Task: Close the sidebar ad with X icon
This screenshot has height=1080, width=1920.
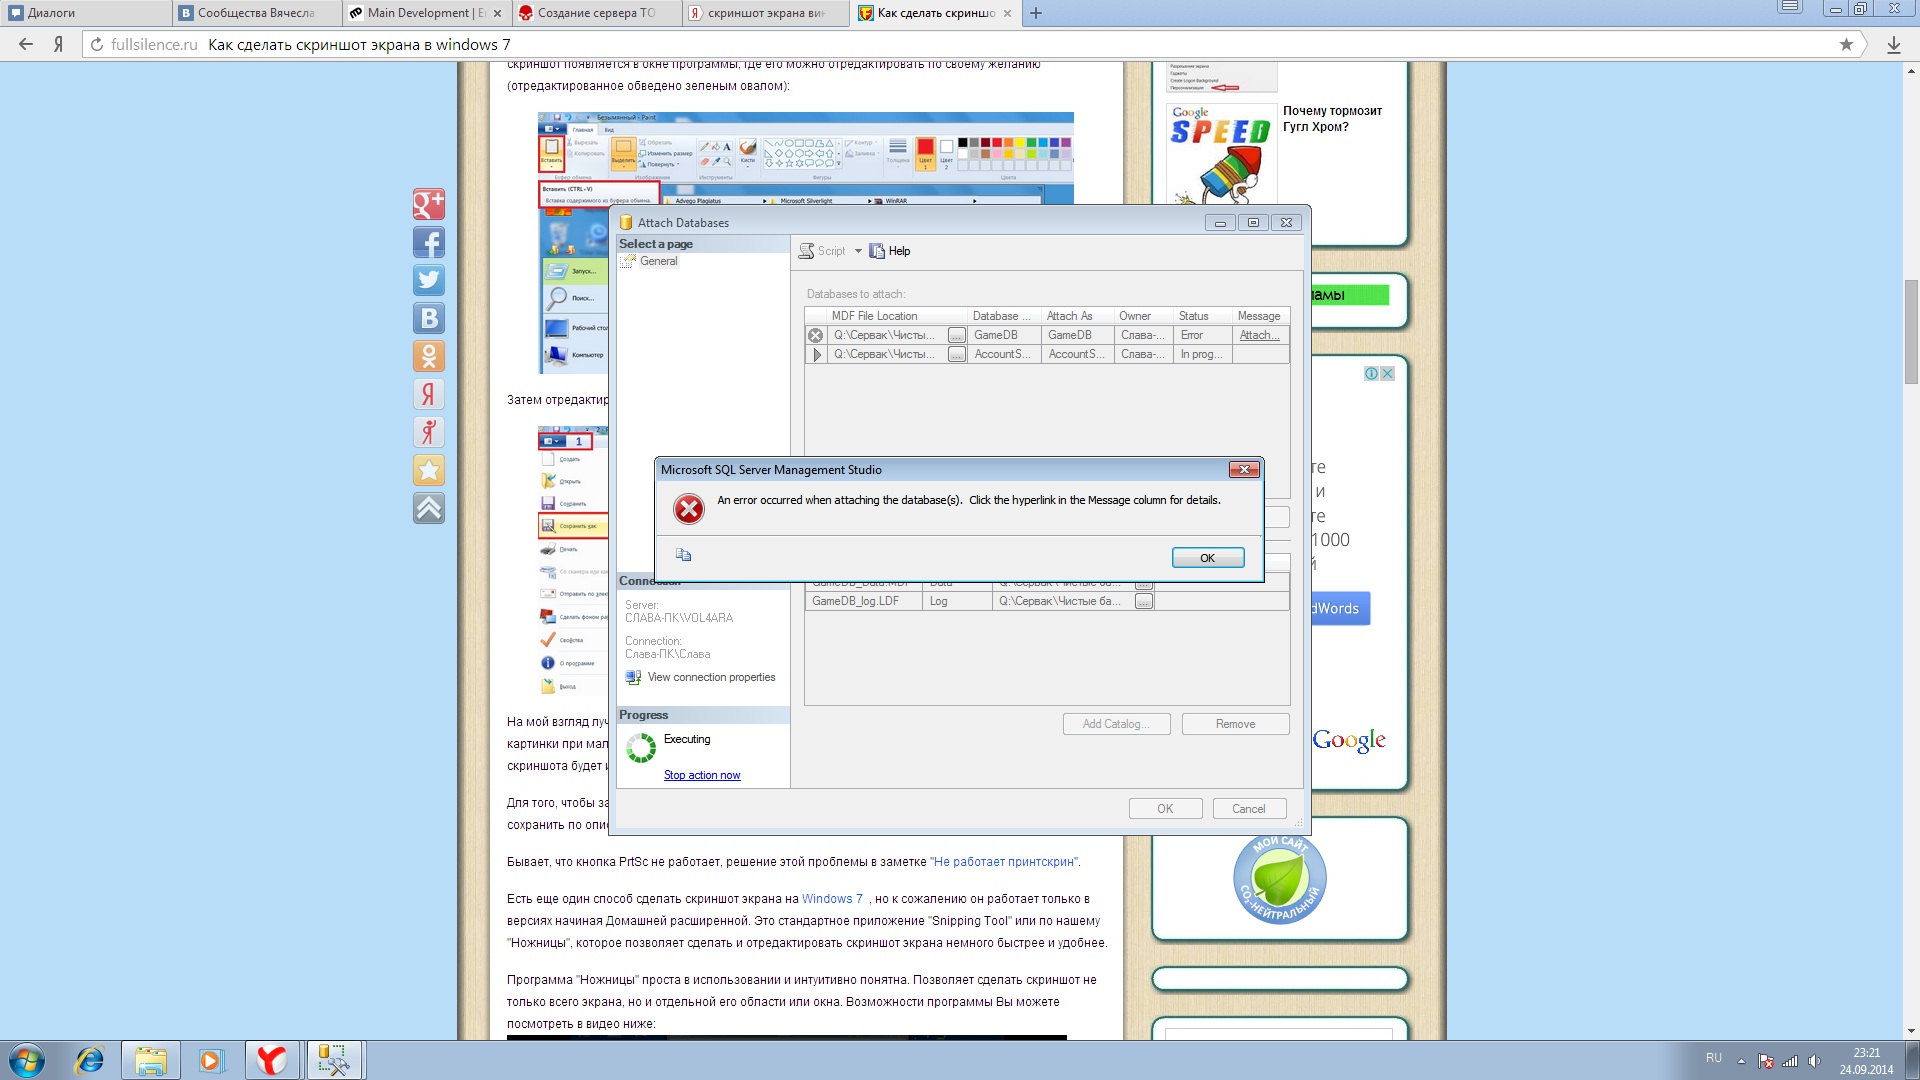Action: point(1387,373)
